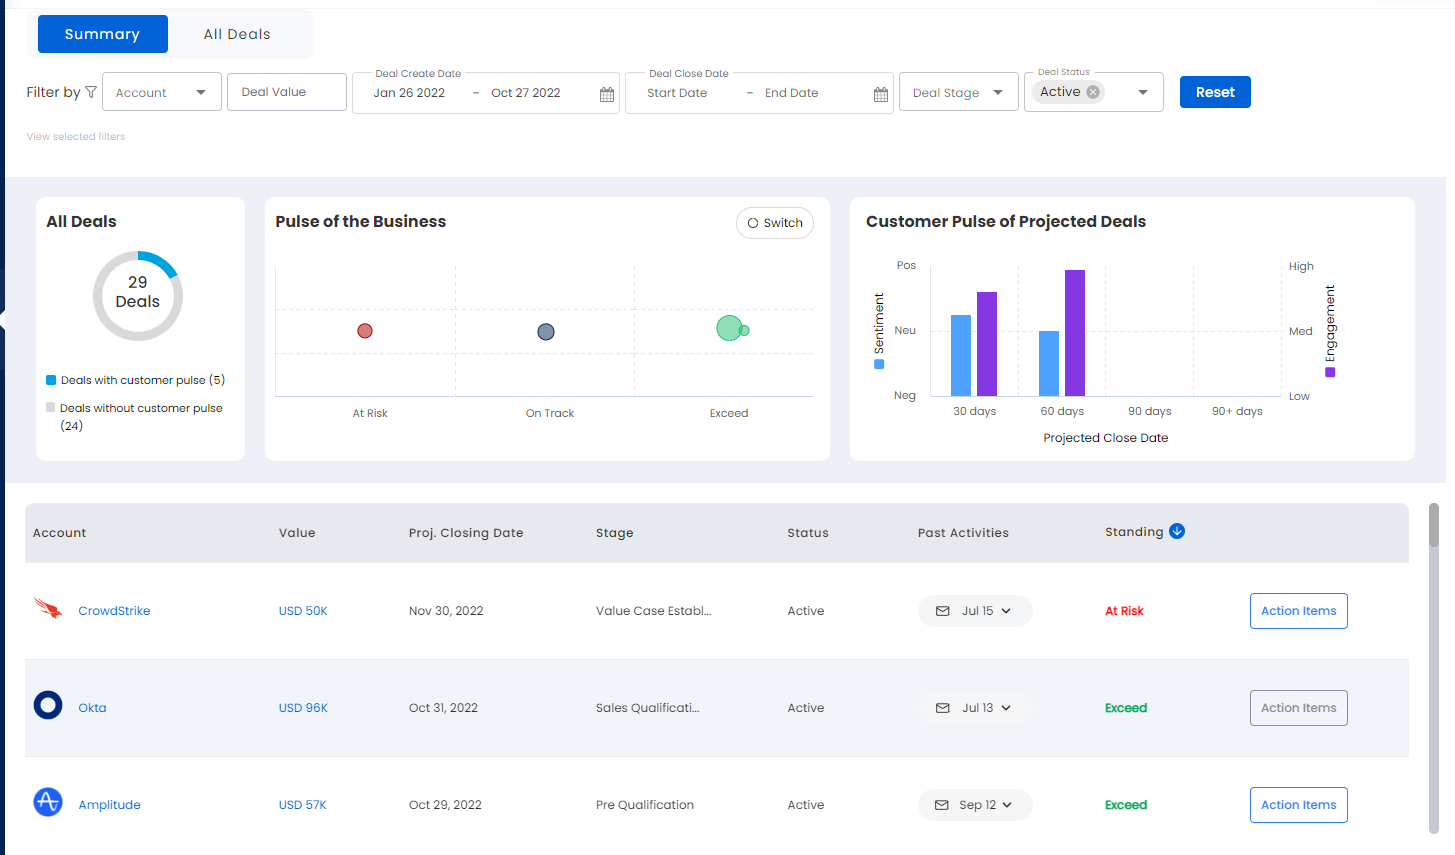This screenshot has height=855, width=1455.
Task: Click the Deal Value filter field
Action: click(x=287, y=92)
